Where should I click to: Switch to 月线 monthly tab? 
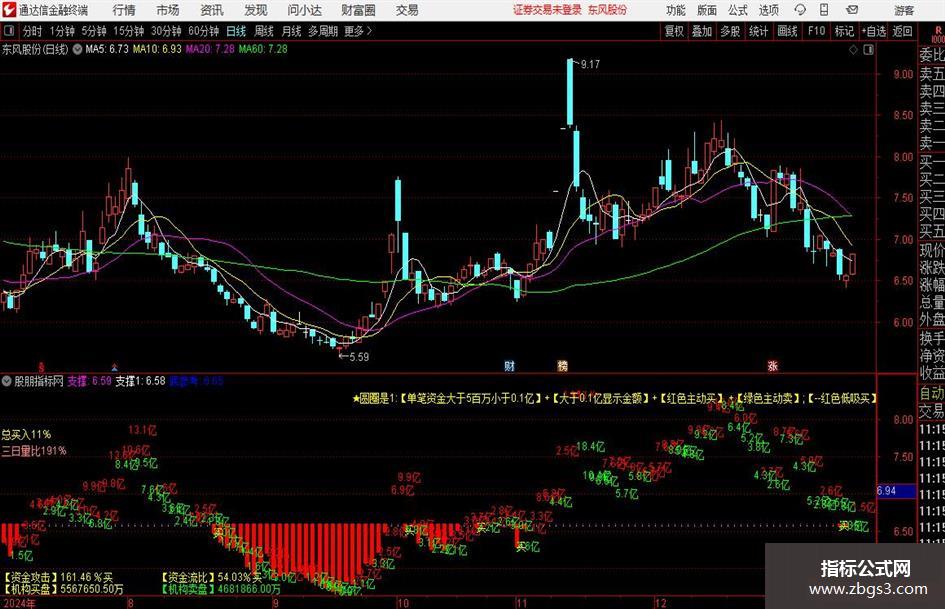tap(292, 31)
